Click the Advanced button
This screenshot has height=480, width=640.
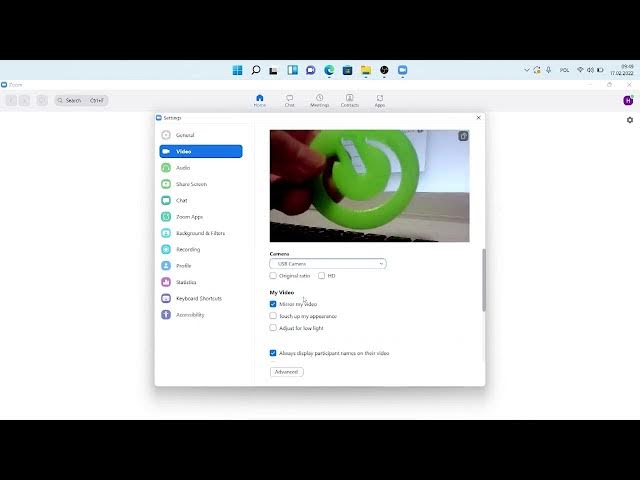pyautogui.click(x=286, y=372)
